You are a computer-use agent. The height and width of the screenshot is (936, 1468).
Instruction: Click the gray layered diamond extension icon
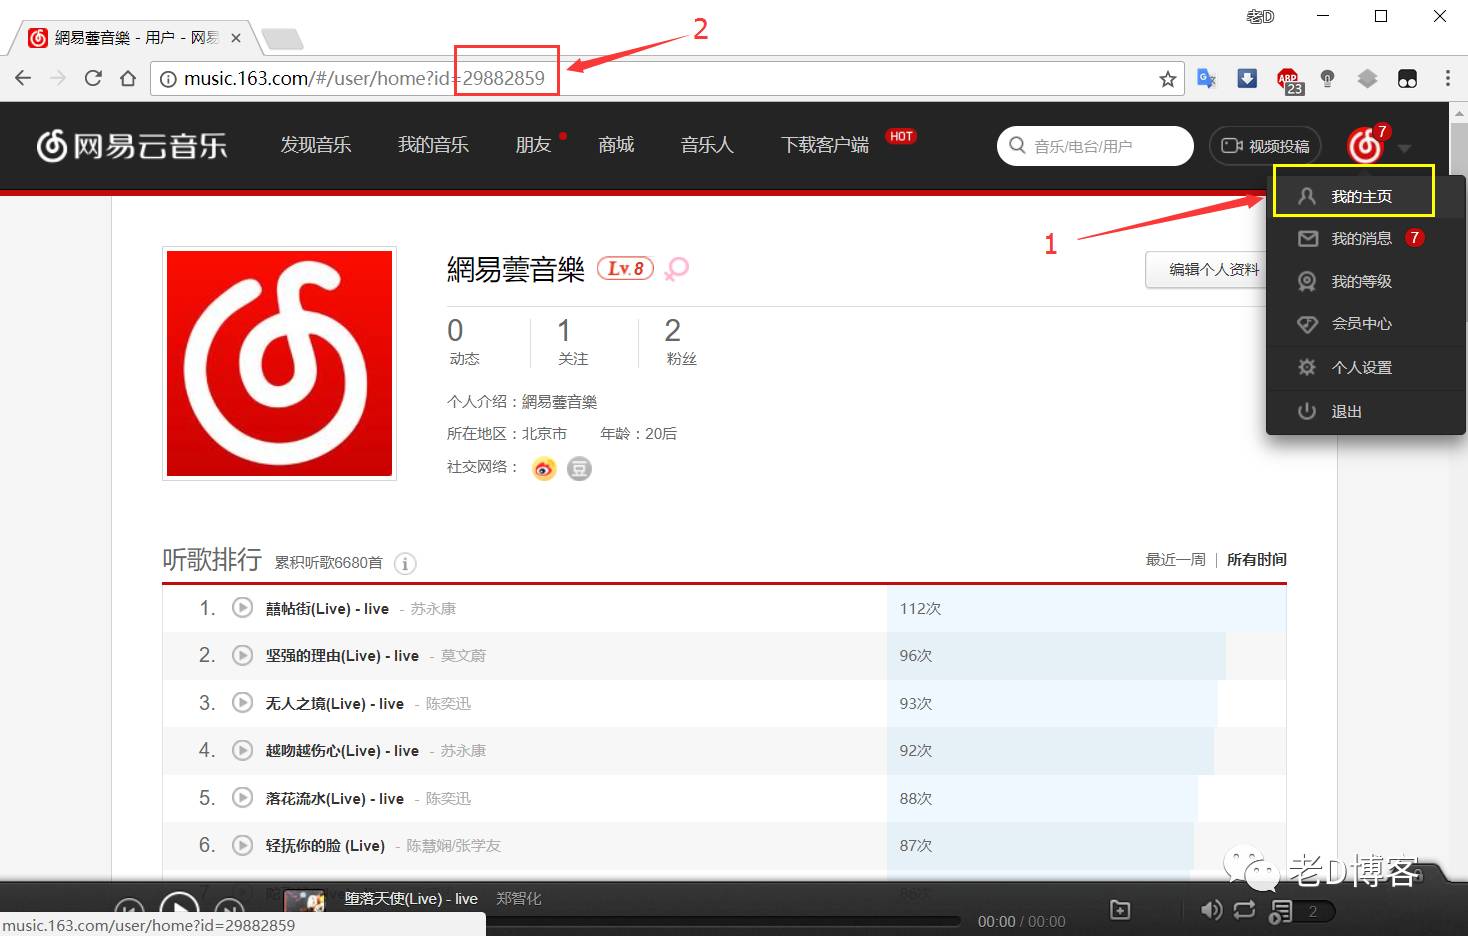tap(1367, 78)
